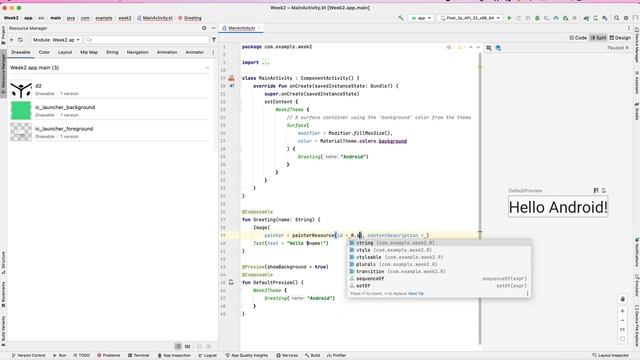Click the Next Tip link in popup
Viewport: 640px width, 360px height.
416,293
